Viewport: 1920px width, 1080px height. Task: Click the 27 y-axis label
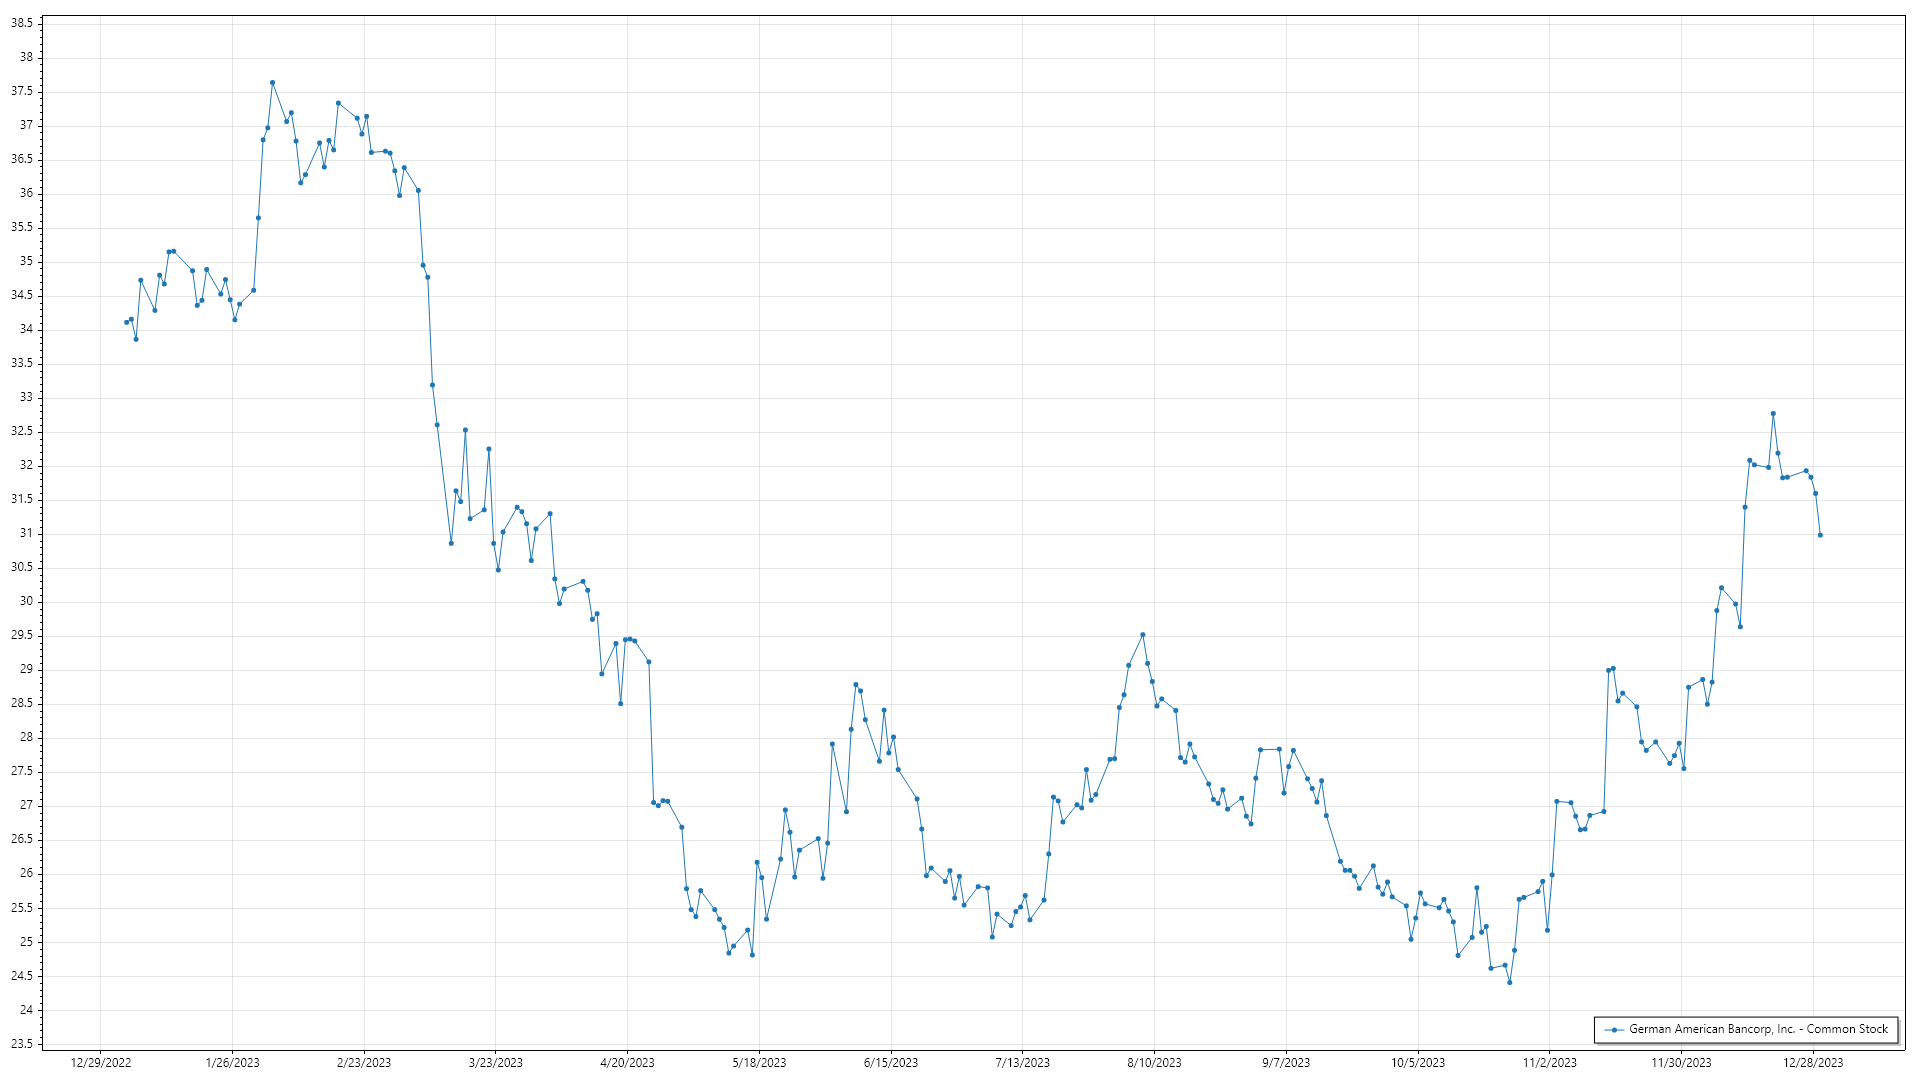[x=26, y=805]
